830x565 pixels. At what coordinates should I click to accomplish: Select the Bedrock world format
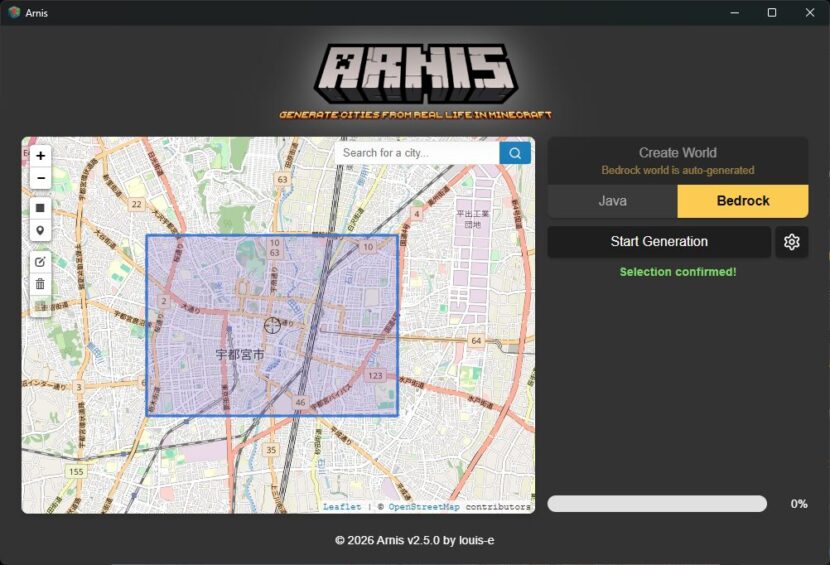coord(743,201)
